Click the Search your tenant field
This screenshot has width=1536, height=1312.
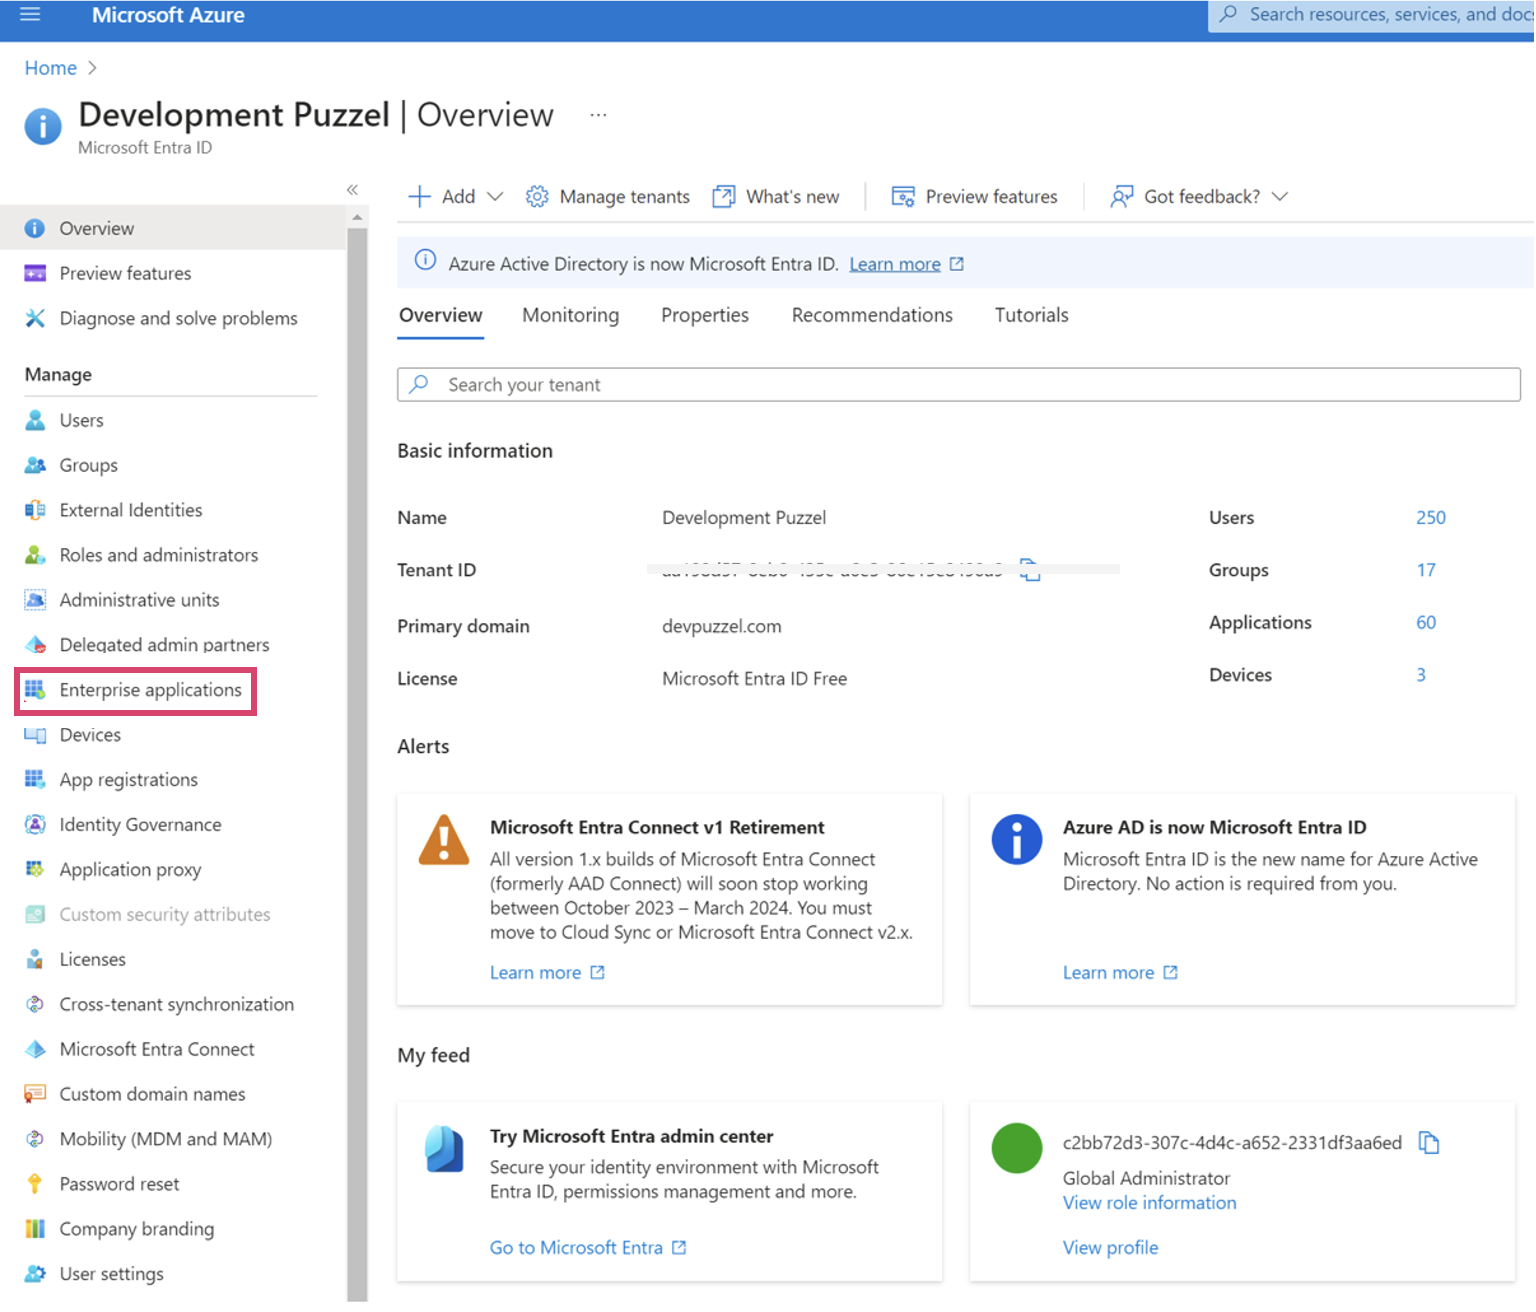coord(958,385)
